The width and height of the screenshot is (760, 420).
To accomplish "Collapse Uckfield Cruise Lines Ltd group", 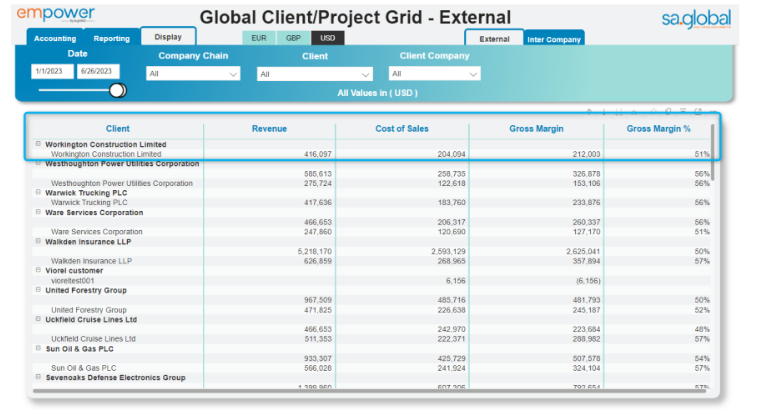I will point(38,319).
